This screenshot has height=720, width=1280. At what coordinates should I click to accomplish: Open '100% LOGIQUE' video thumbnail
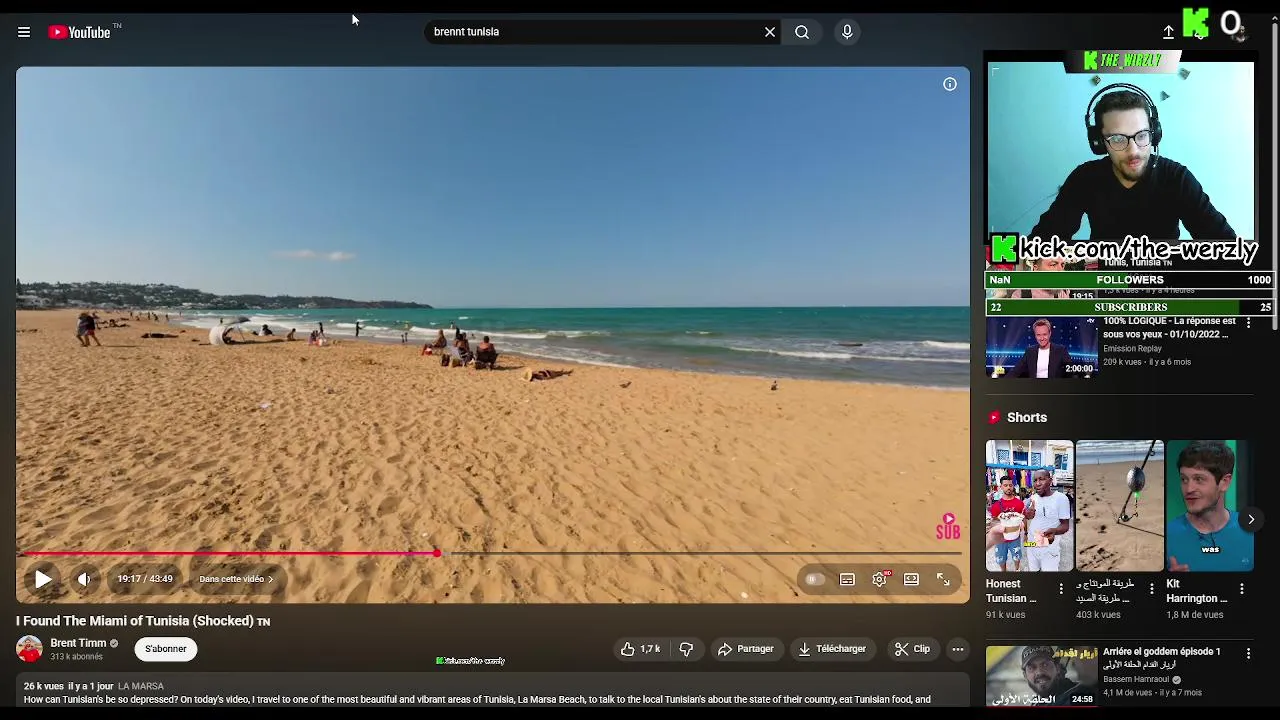[x=1041, y=347]
